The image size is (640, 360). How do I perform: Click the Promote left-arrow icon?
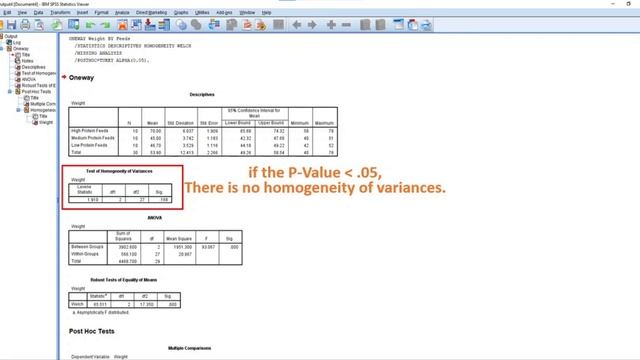coord(297,25)
